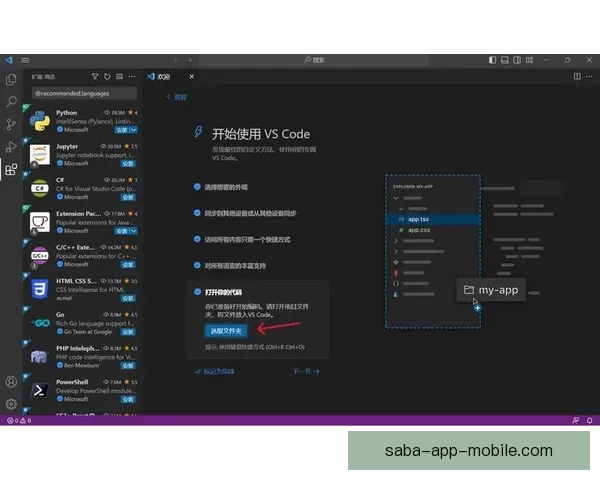Image resolution: width=600 pixels, height=480 pixels.
Task: Toggle third walkthrough step about shortcuts
Action: 197,239
